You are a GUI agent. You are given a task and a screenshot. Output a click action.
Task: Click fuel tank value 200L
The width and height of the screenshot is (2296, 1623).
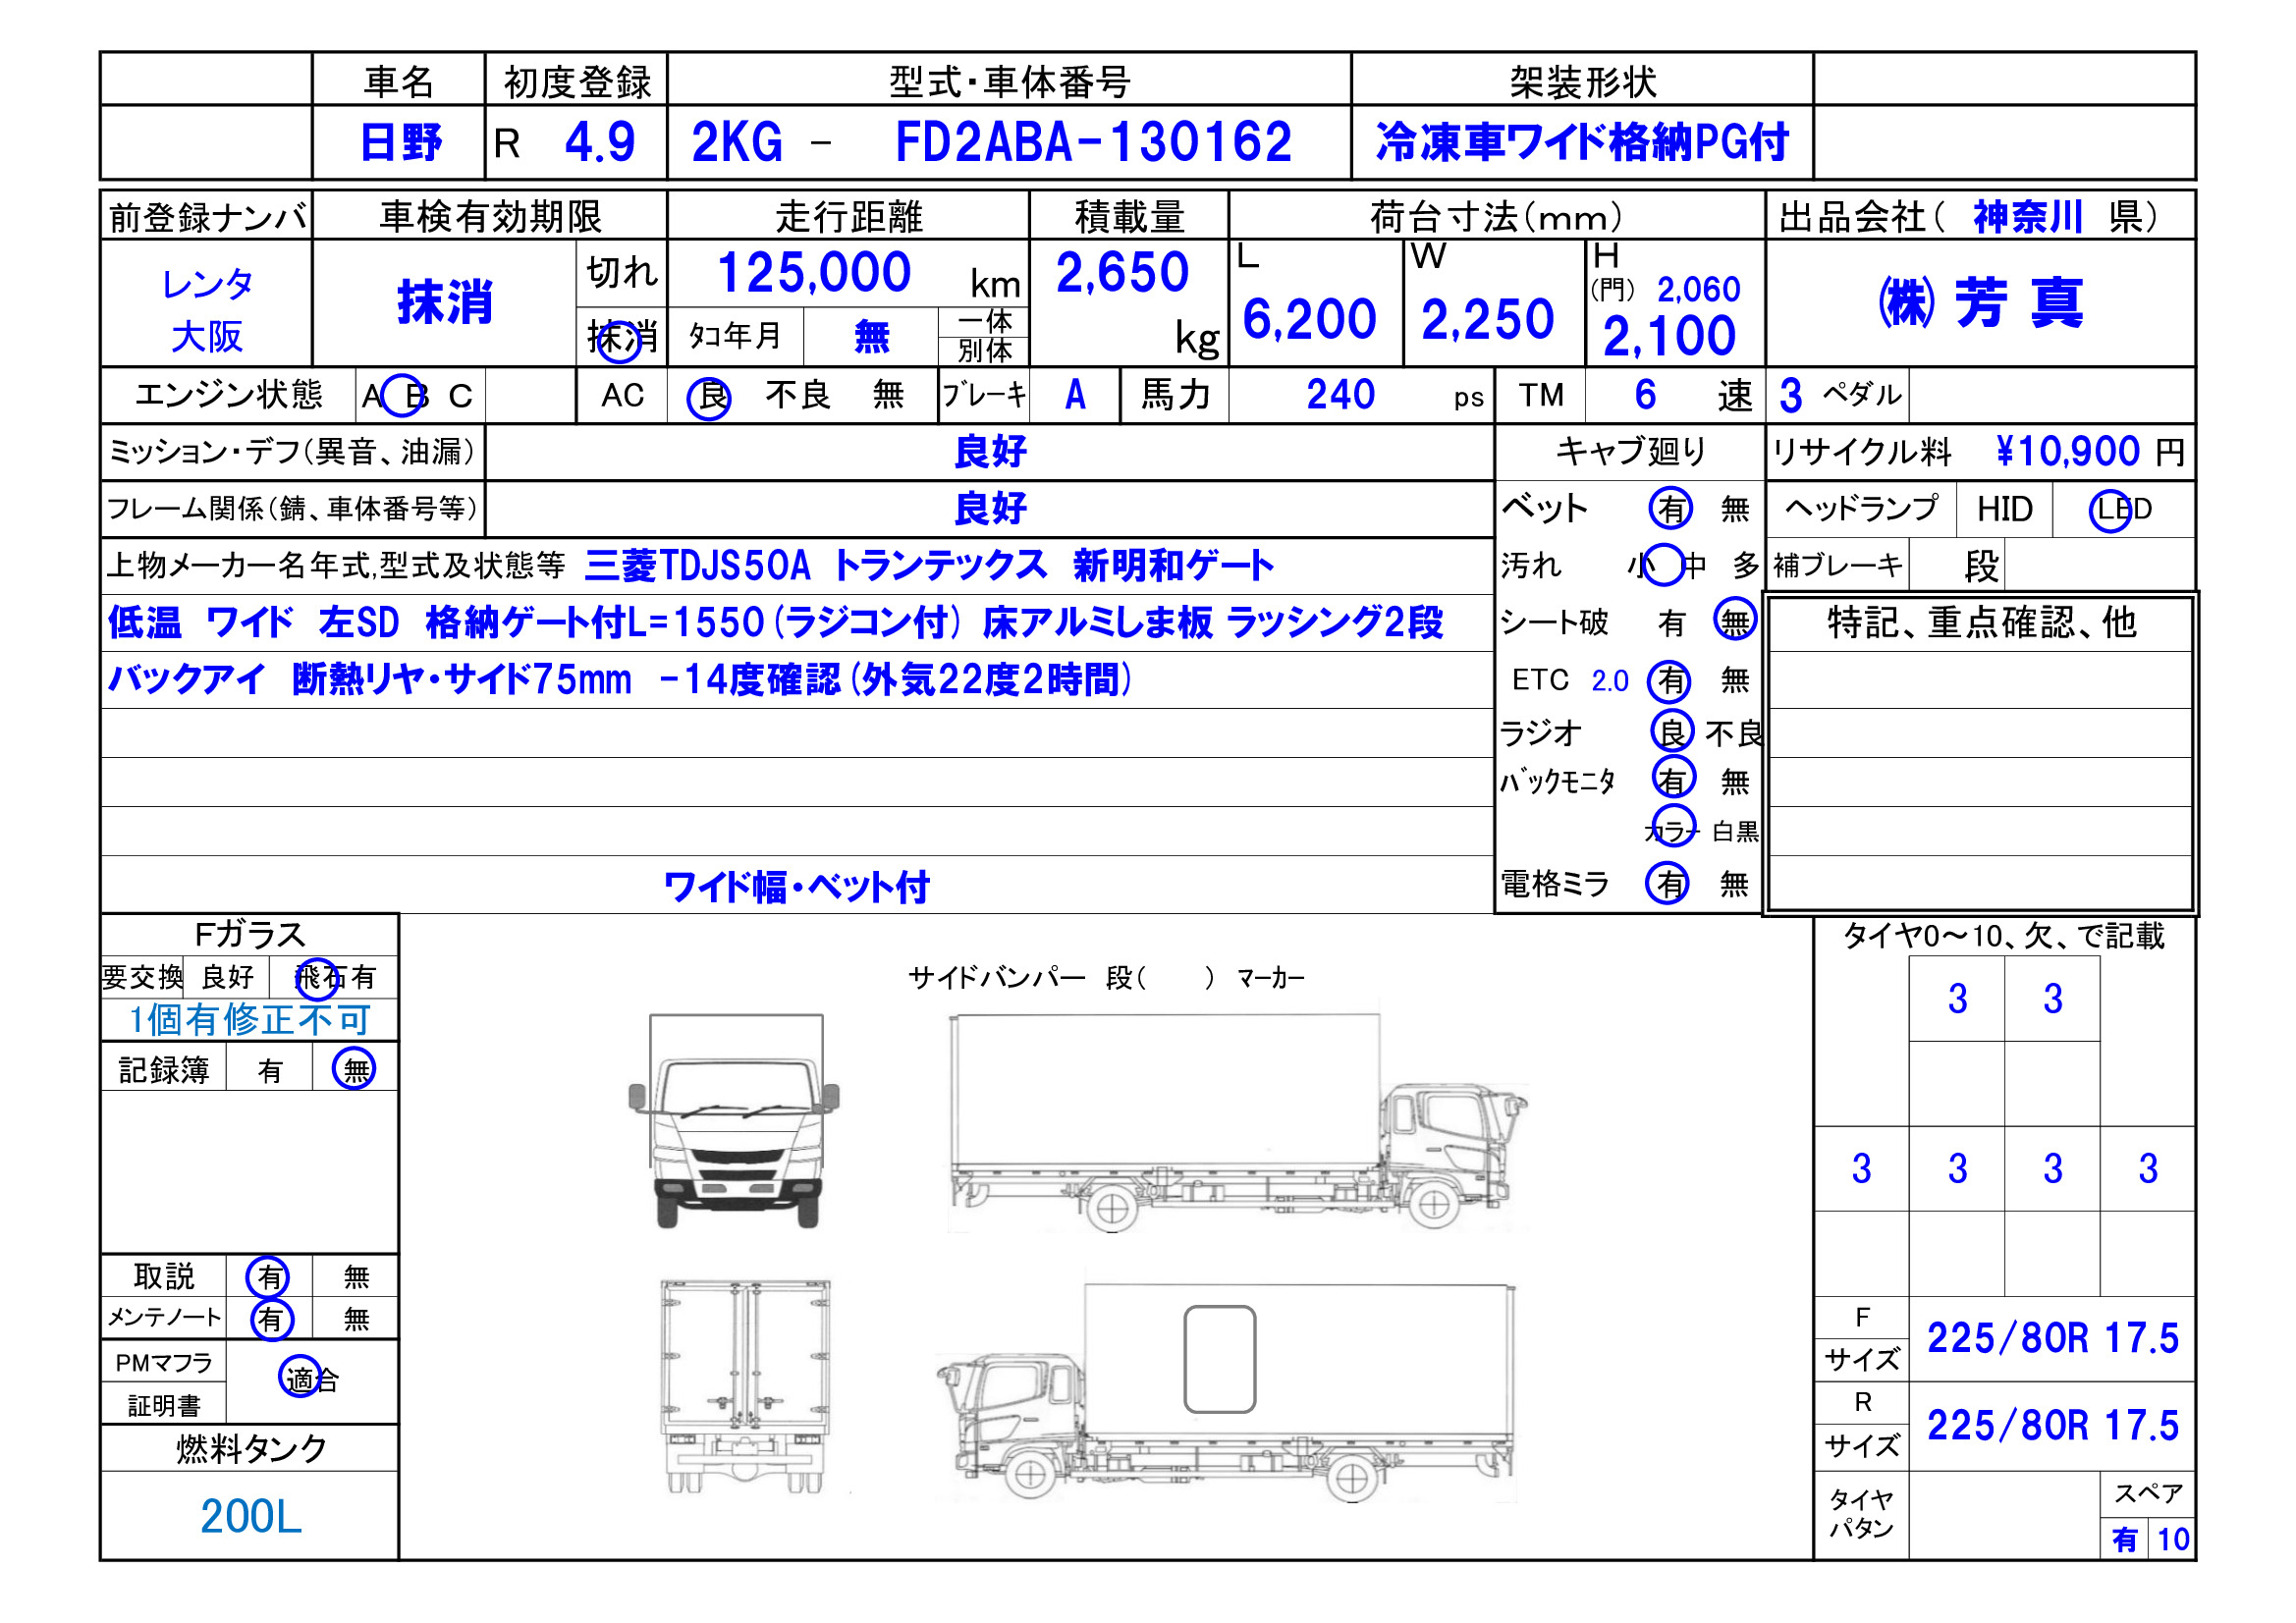point(250,1516)
